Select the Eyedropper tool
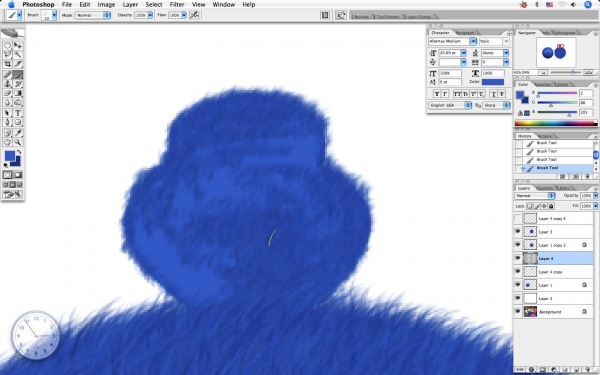 (x=18, y=133)
